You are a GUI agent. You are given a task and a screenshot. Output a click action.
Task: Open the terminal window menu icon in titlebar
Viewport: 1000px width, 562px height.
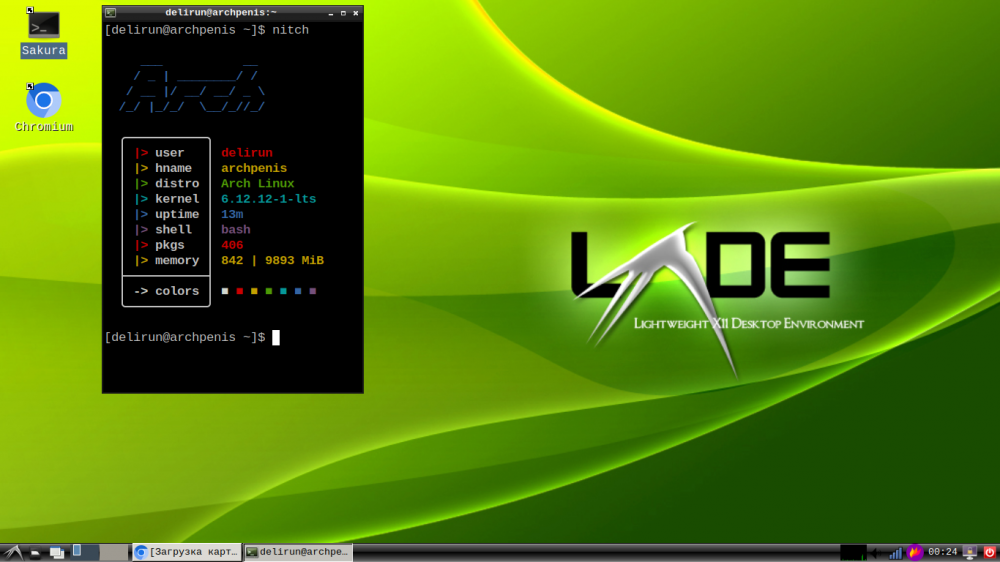click(110, 13)
